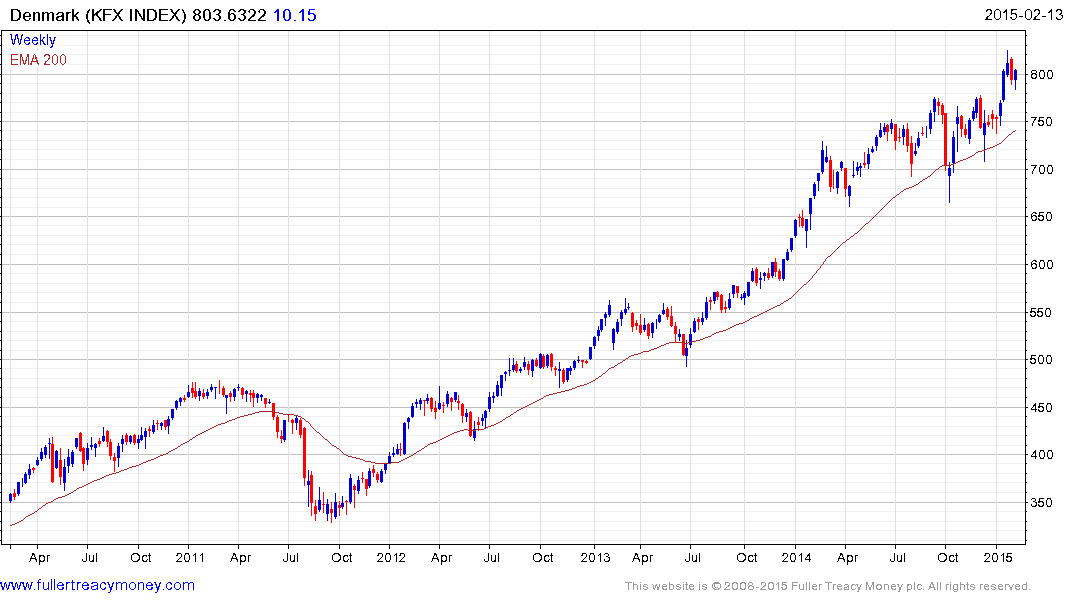Click the blue change value 10.15
The height and width of the screenshot is (600, 1075).
click(x=295, y=15)
